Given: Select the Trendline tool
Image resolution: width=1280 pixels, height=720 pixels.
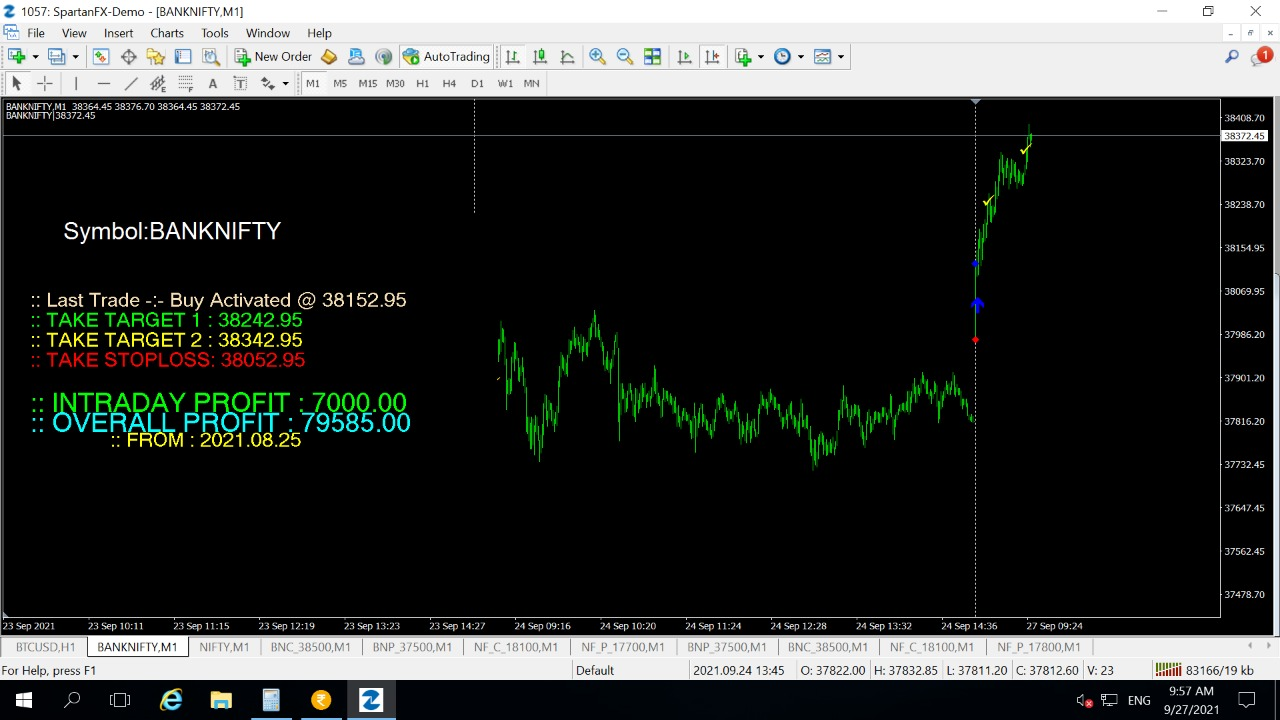Looking at the screenshot, I should [x=131, y=83].
